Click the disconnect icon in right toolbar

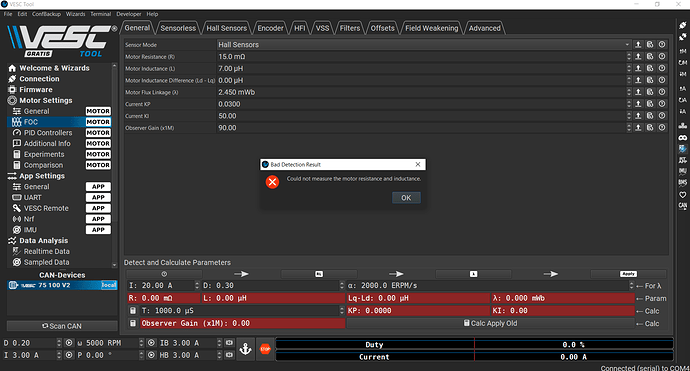click(683, 37)
